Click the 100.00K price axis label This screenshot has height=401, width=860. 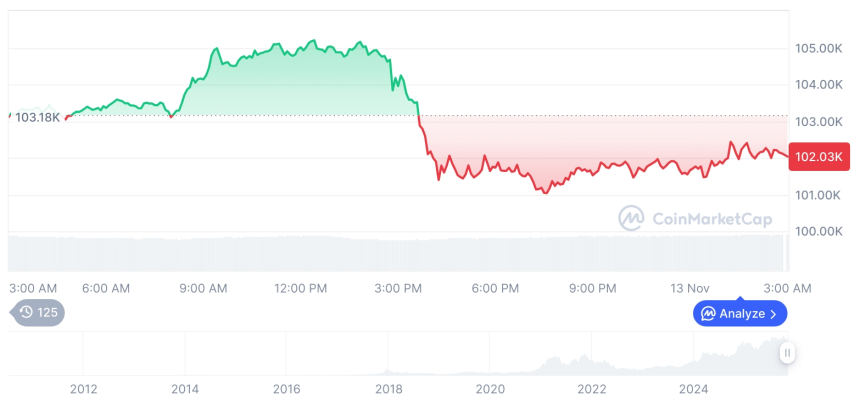(819, 231)
